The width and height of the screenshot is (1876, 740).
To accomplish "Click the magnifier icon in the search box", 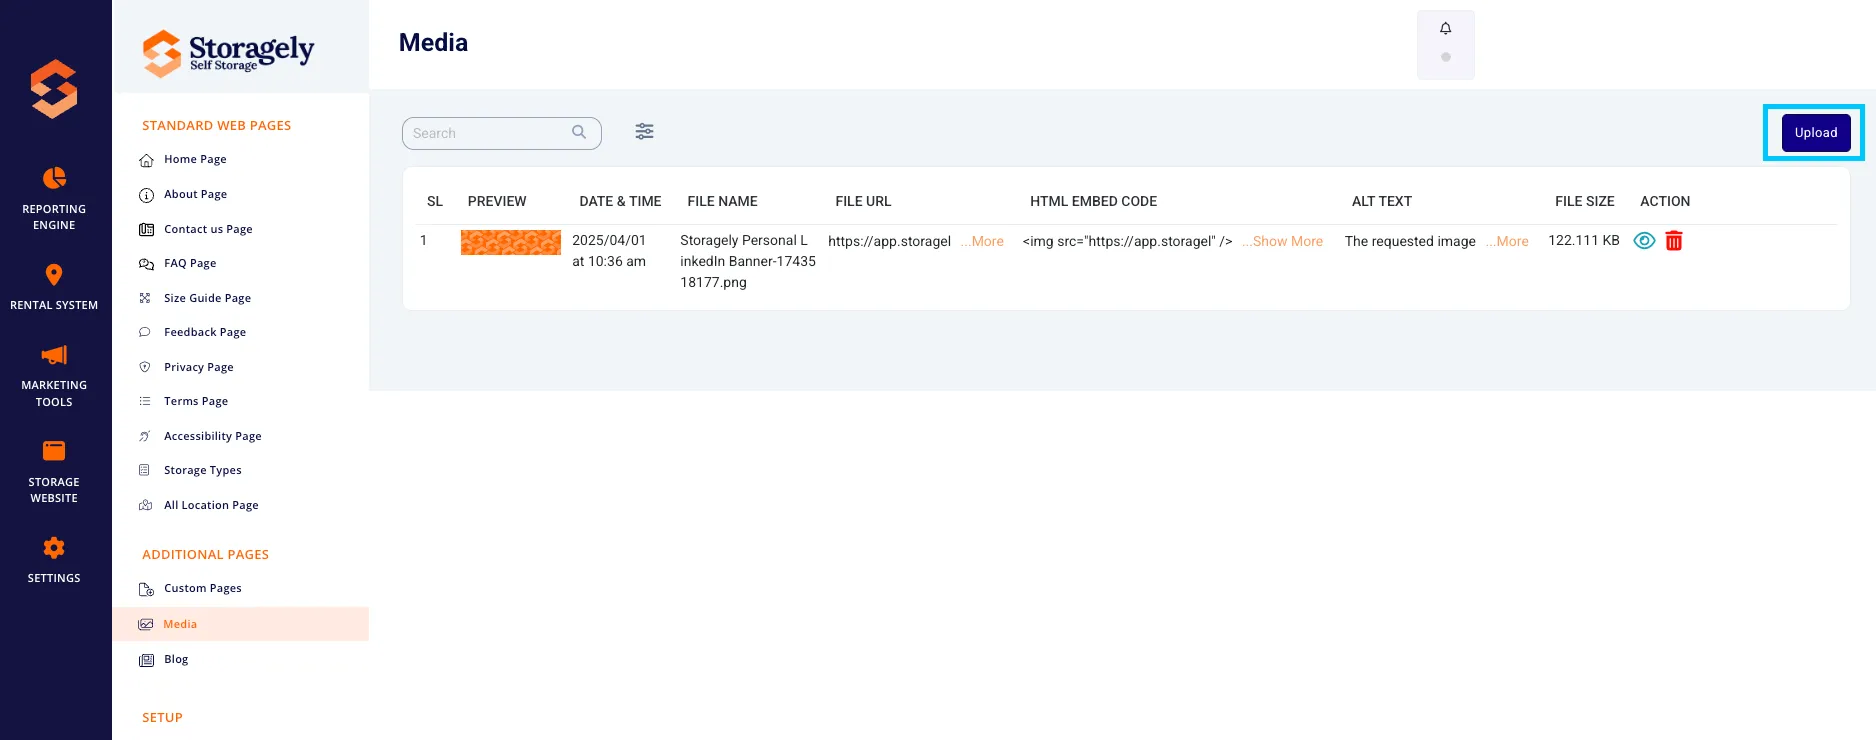I will (579, 132).
